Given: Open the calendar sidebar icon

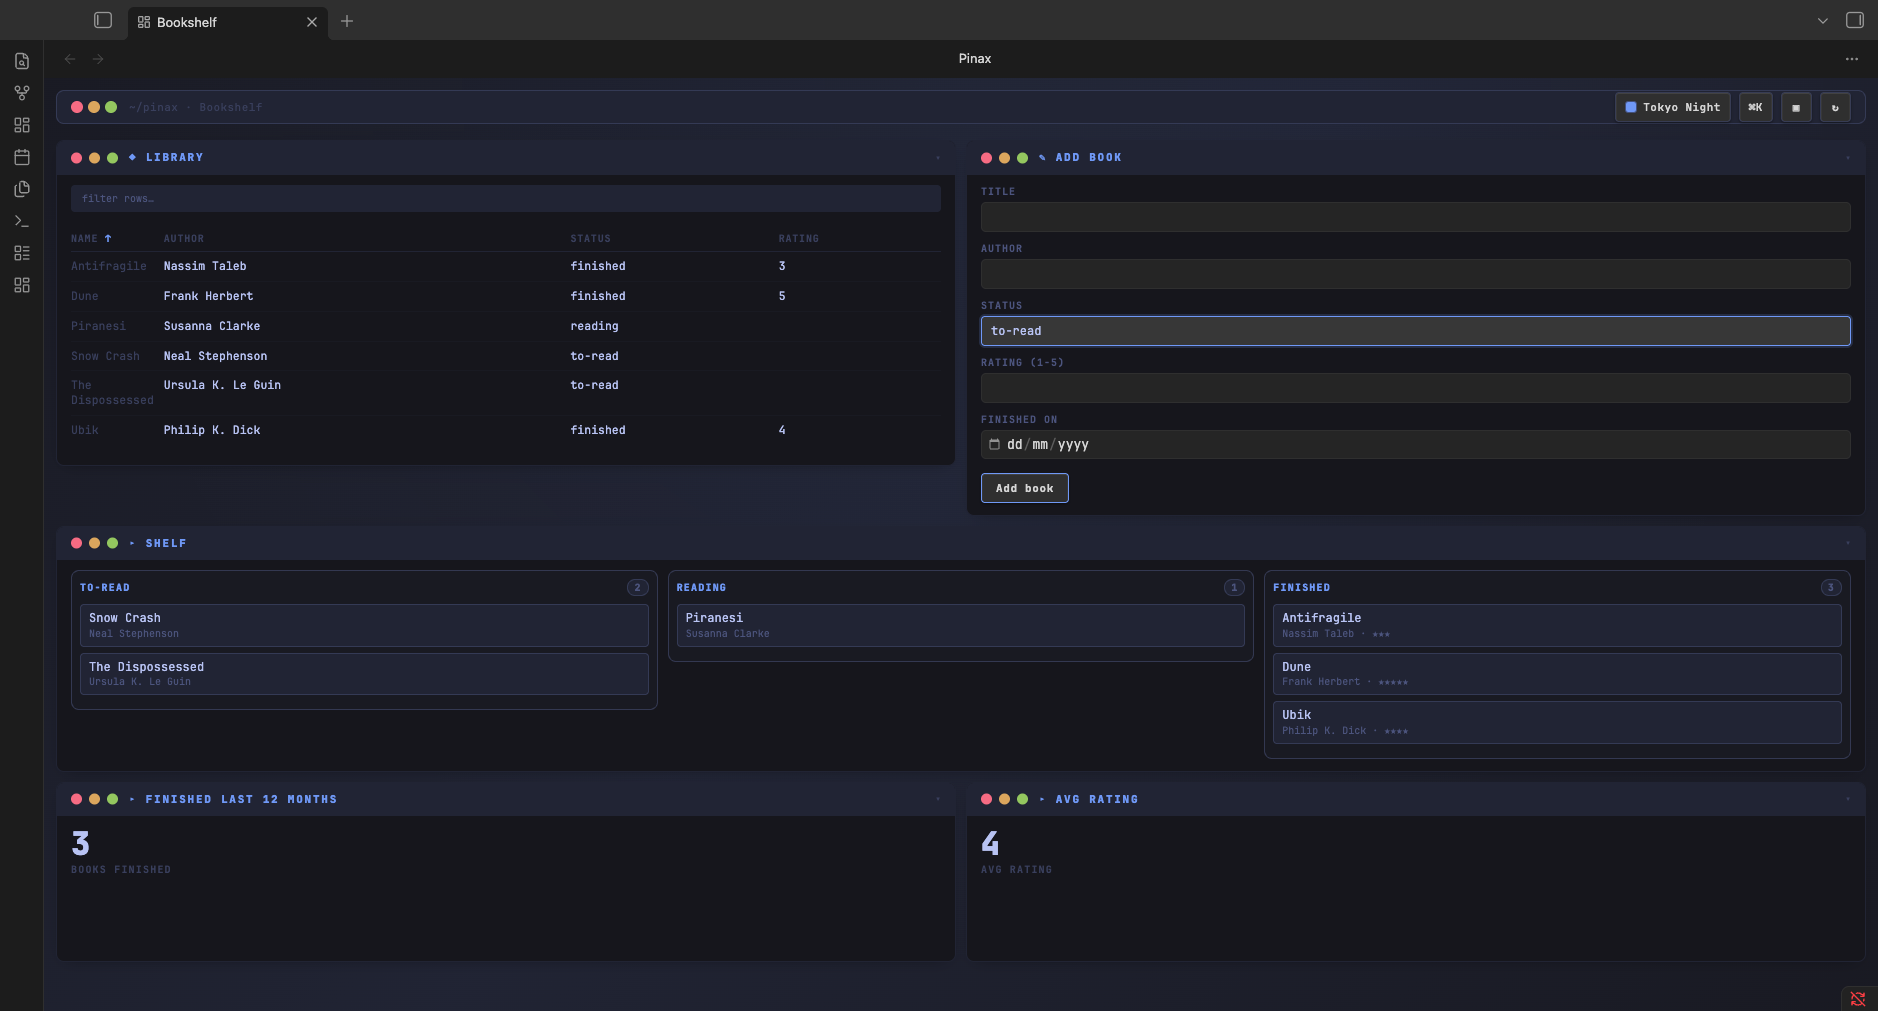Looking at the screenshot, I should pyautogui.click(x=22, y=157).
